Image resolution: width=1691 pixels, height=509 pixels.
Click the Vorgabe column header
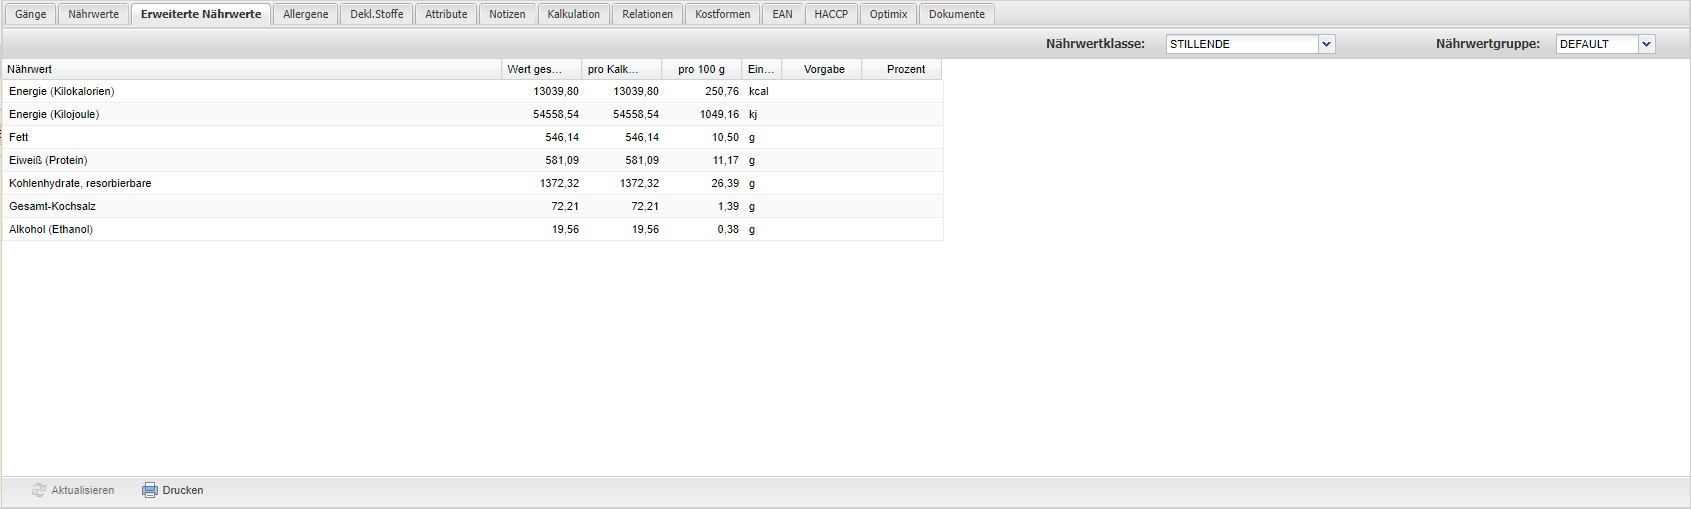824,69
